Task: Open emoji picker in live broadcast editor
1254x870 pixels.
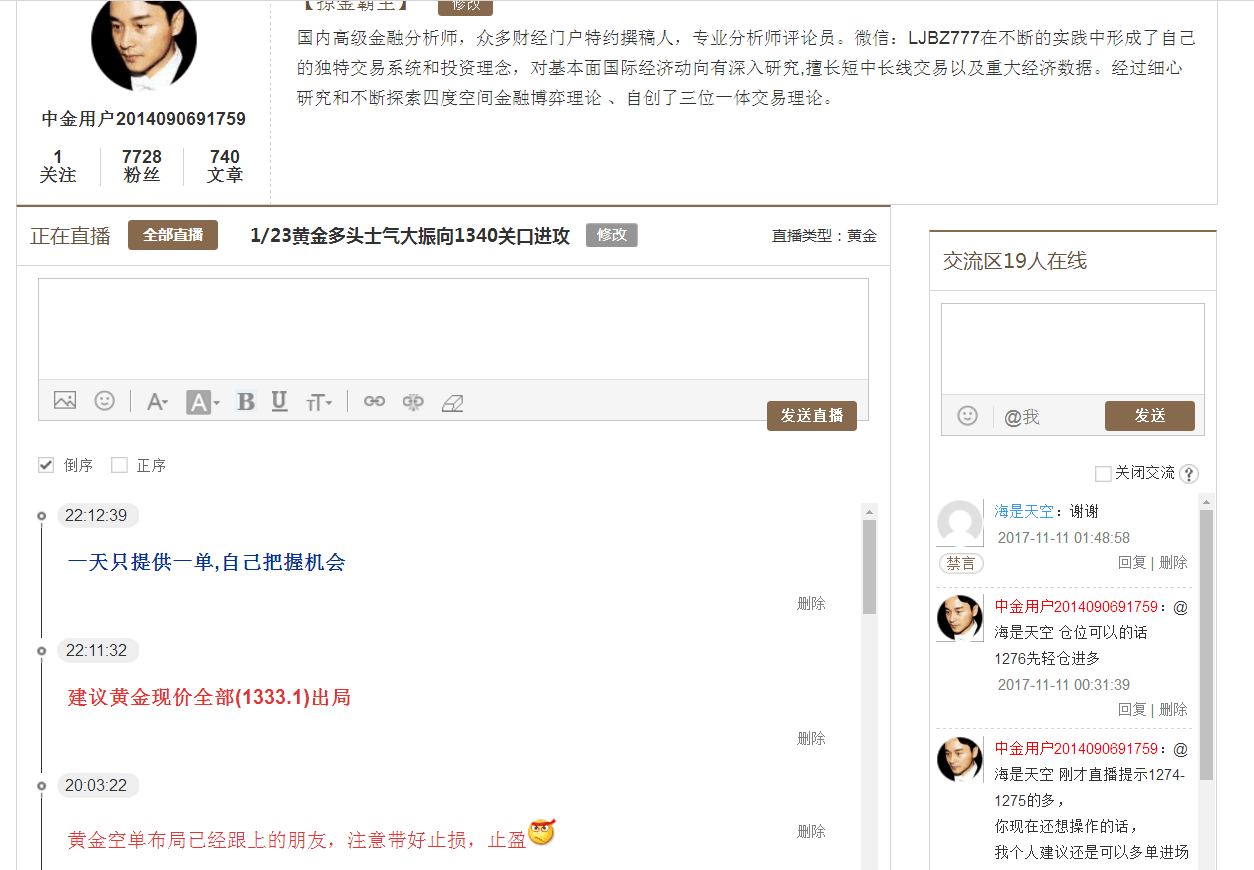Action: click(x=104, y=401)
